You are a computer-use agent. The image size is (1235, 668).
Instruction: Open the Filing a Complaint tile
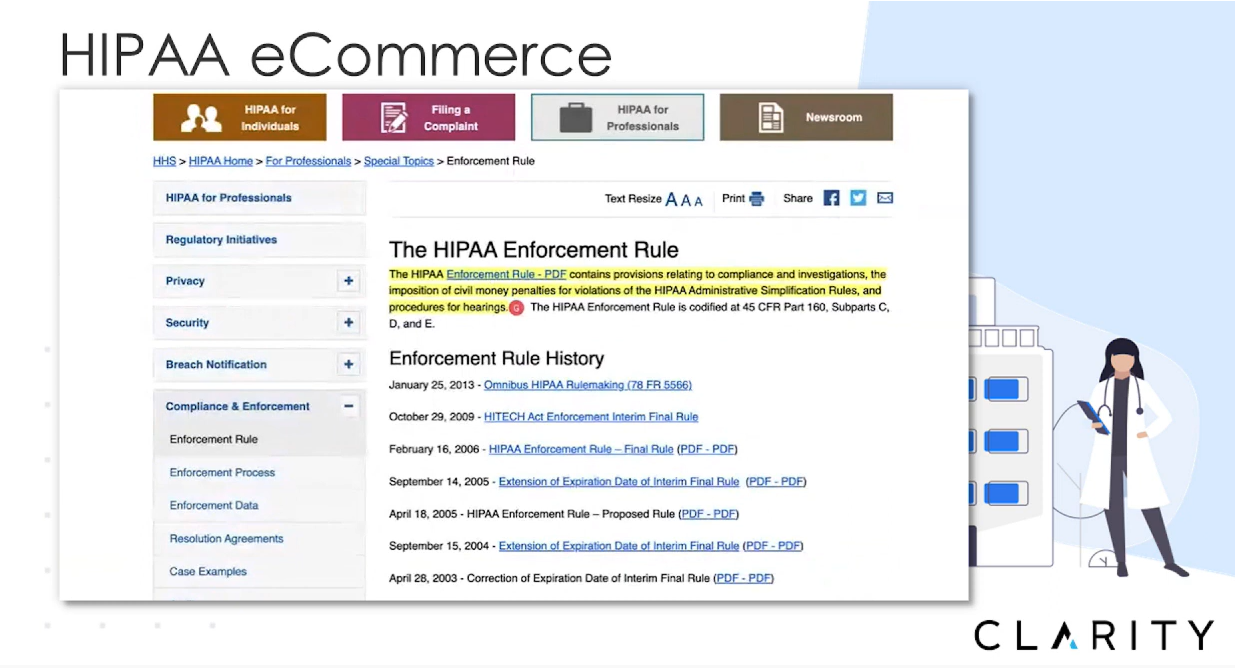tap(428, 117)
